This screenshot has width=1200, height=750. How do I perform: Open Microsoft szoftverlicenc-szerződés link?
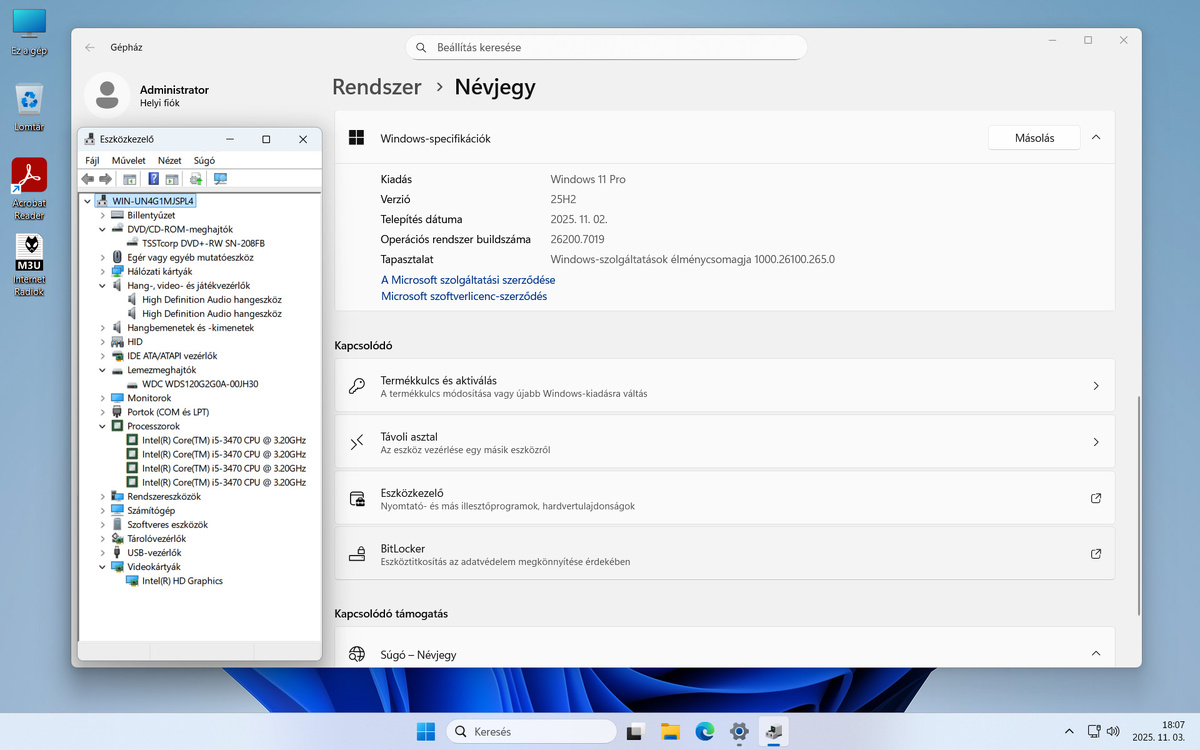pos(464,296)
